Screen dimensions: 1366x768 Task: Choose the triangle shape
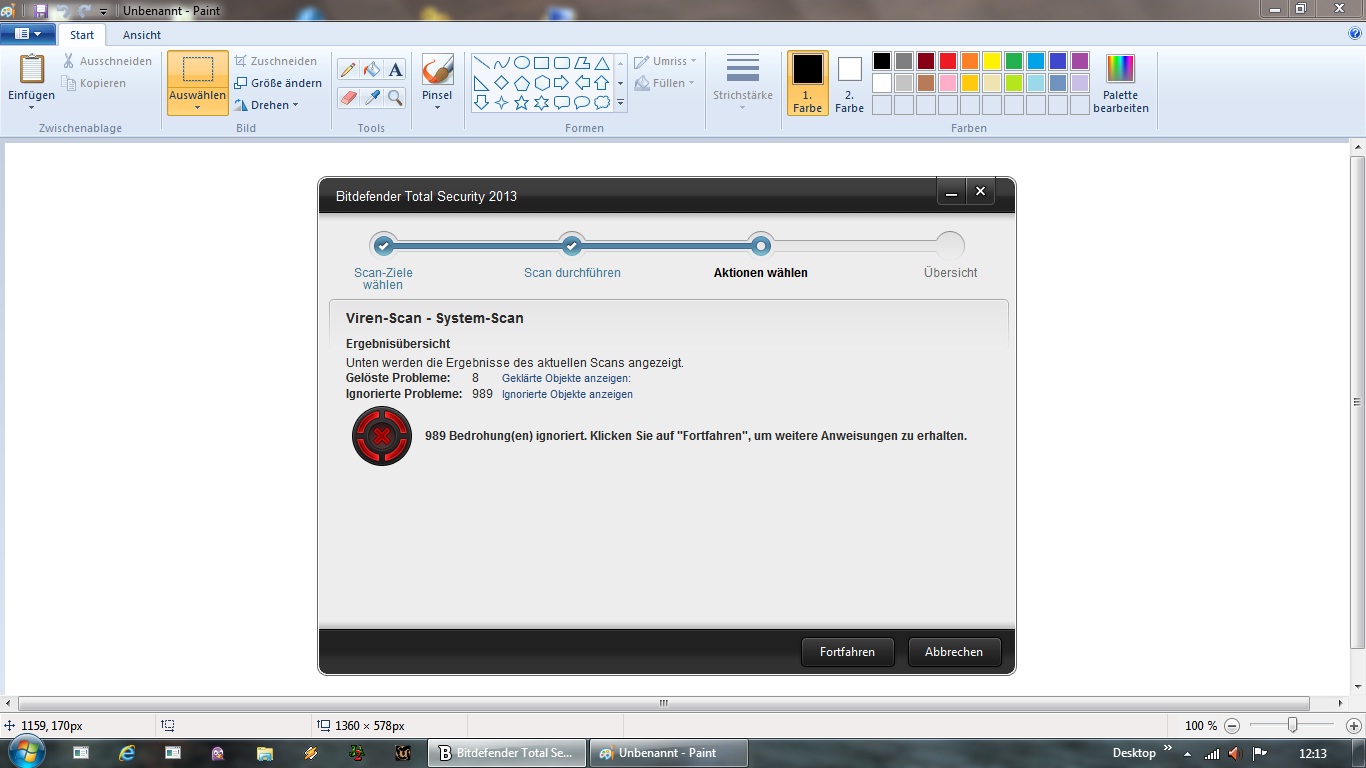coord(601,63)
